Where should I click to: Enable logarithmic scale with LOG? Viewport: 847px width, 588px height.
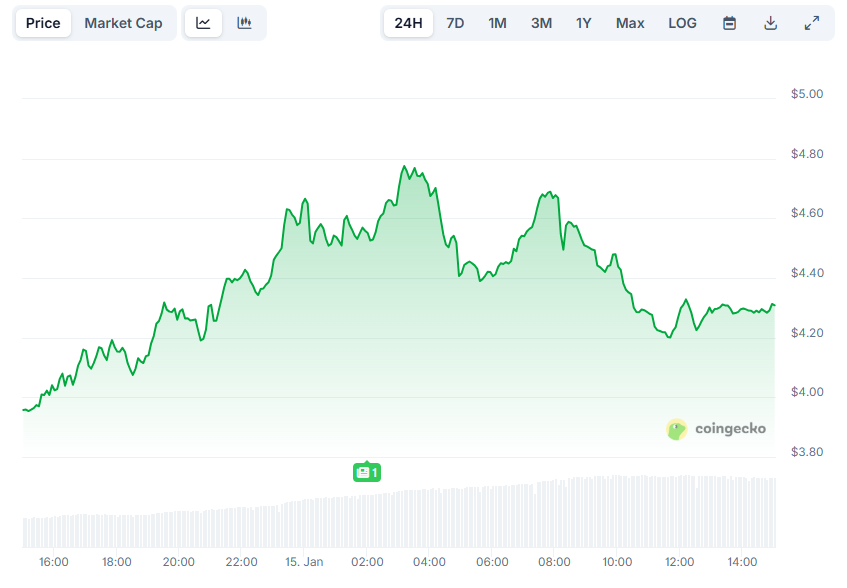[x=682, y=22]
